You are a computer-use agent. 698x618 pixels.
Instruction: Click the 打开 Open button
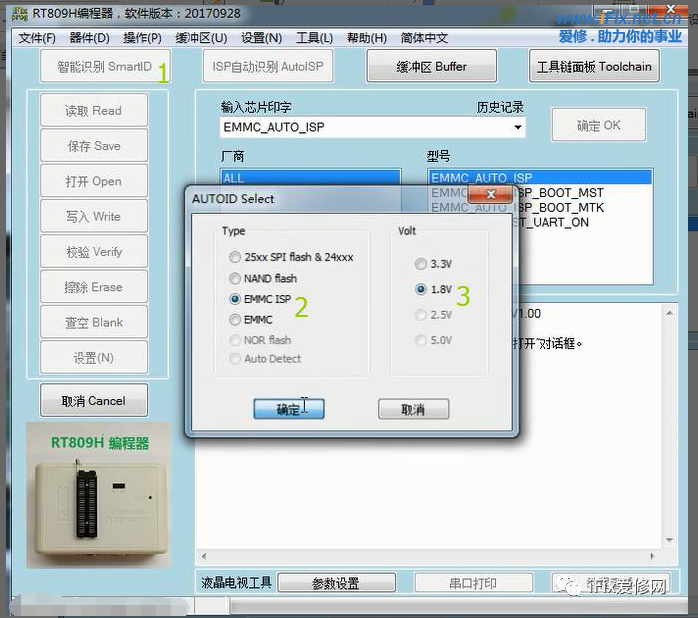point(93,181)
